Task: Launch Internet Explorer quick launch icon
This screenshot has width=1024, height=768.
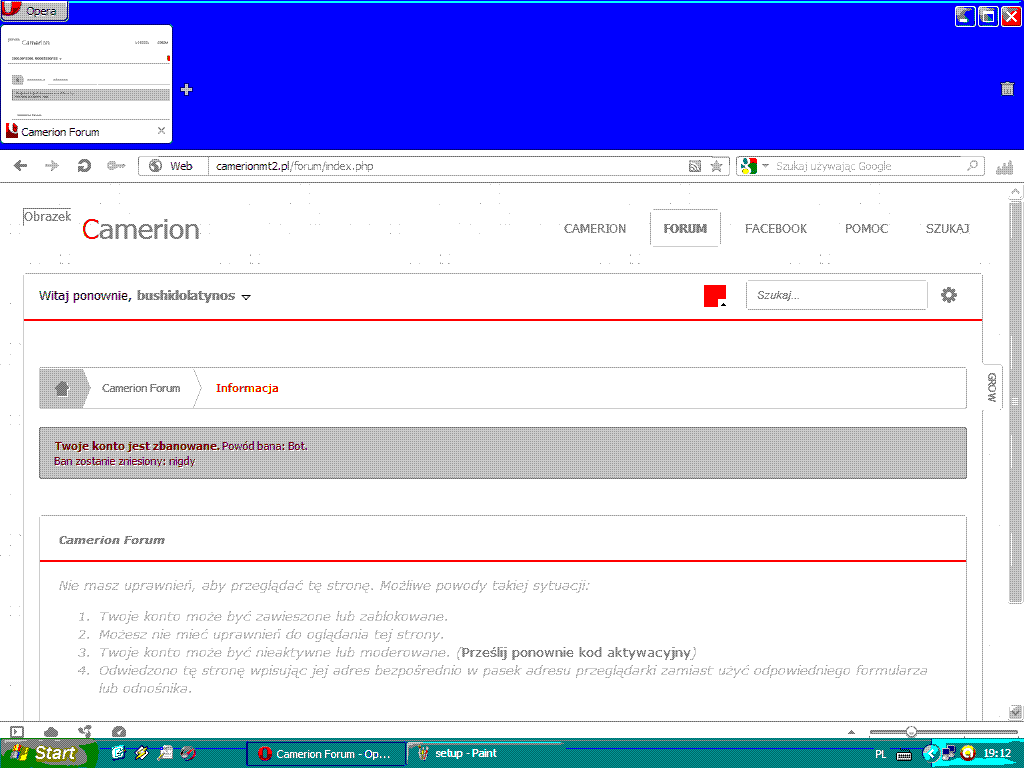Action: pyautogui.click(x=118, y=753)
